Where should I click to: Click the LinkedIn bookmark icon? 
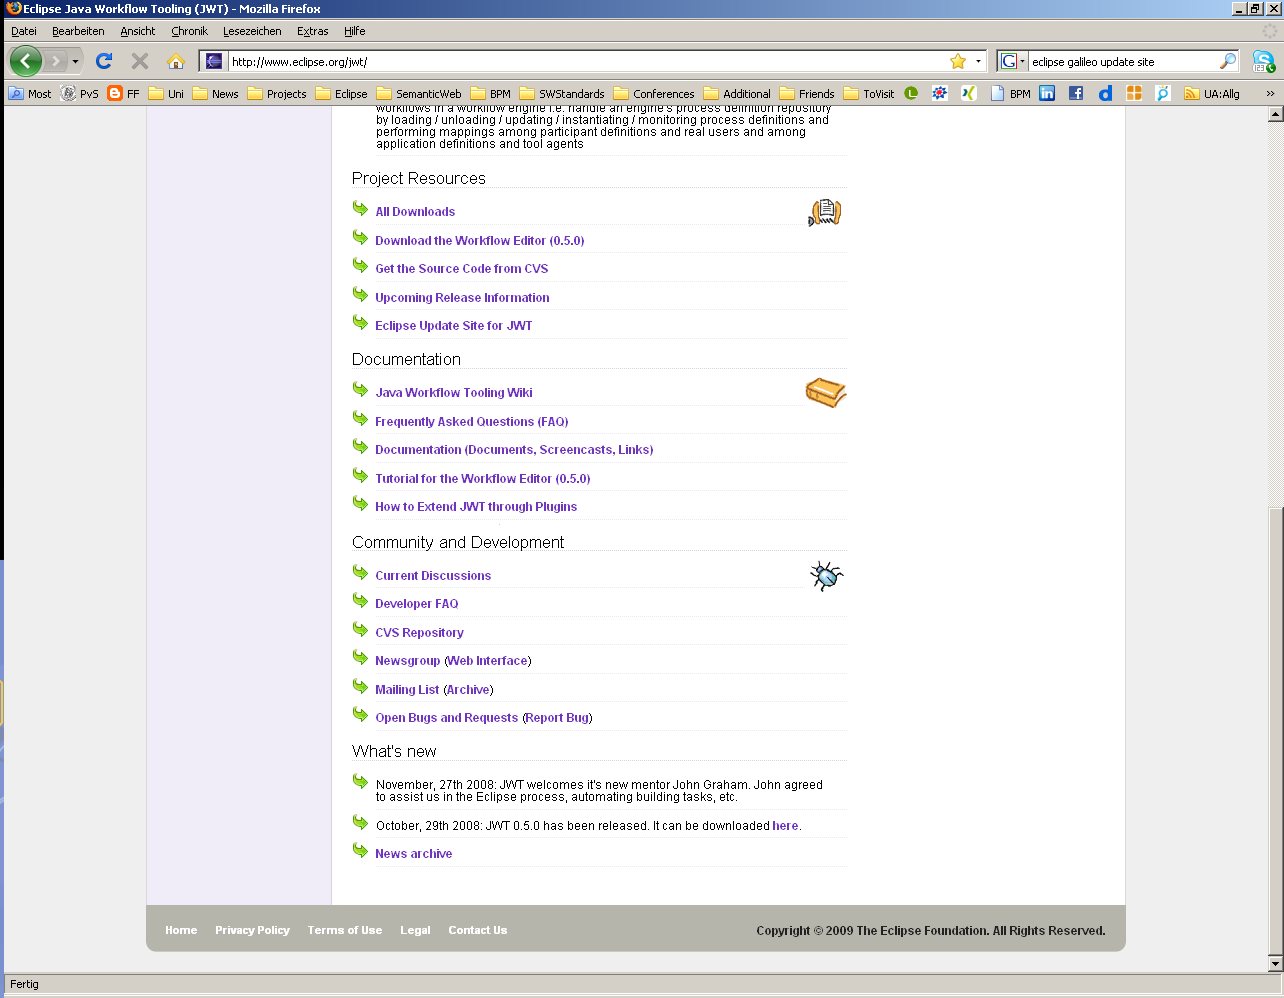click(x=1047, y=93)
